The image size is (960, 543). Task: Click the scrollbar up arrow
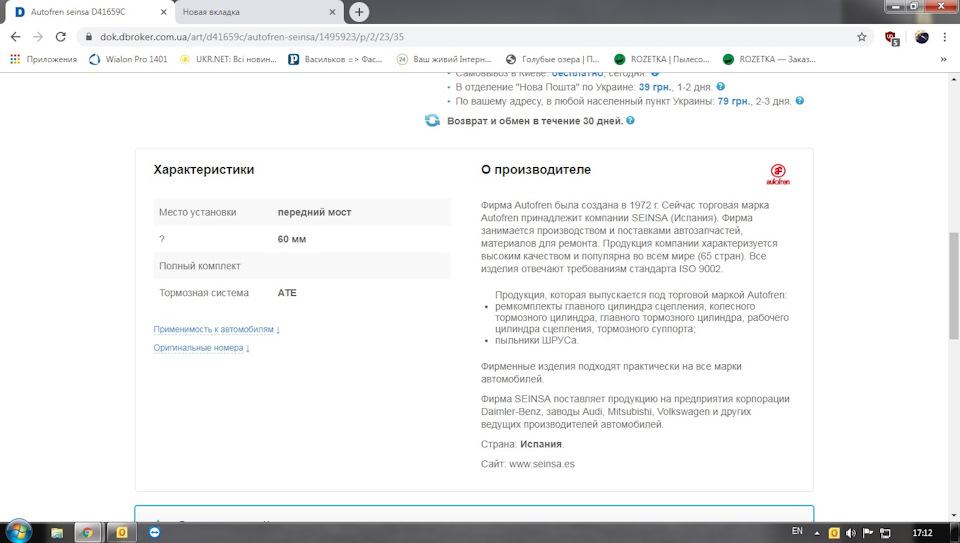point(953,80)
